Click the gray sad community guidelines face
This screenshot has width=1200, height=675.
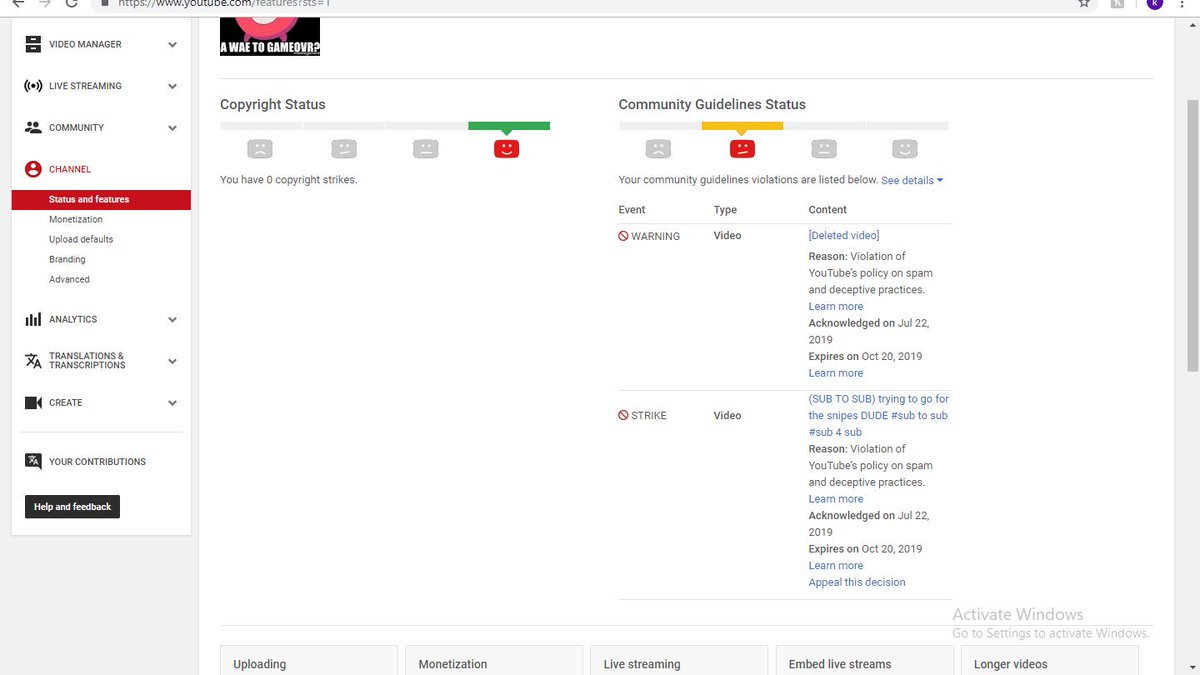pos(658,149)
